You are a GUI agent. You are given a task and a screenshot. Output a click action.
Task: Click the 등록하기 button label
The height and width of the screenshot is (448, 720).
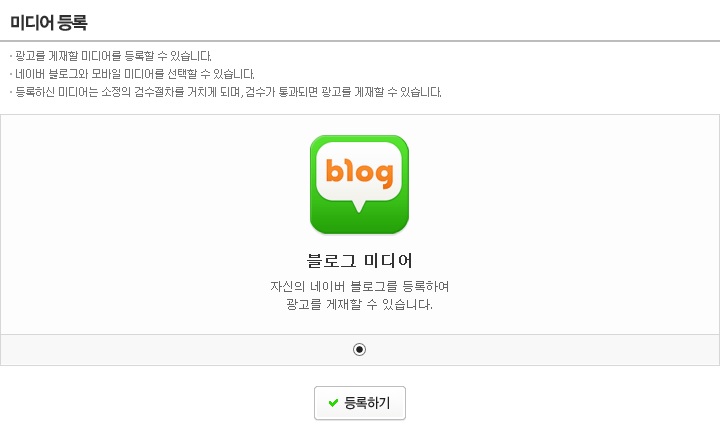(x=367, y=403)
